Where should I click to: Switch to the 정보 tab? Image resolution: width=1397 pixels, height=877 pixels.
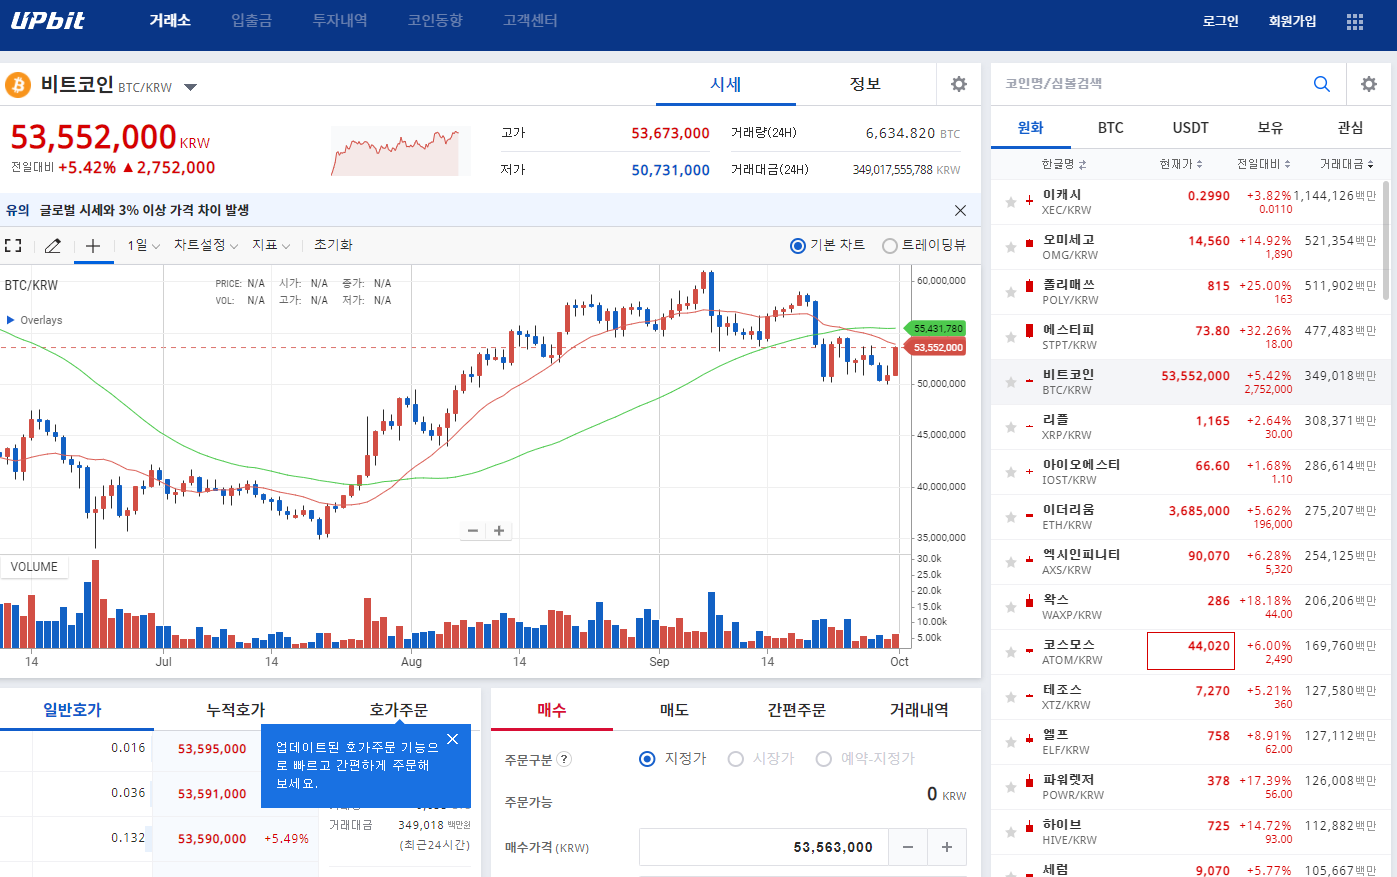(x=865, y=84)
